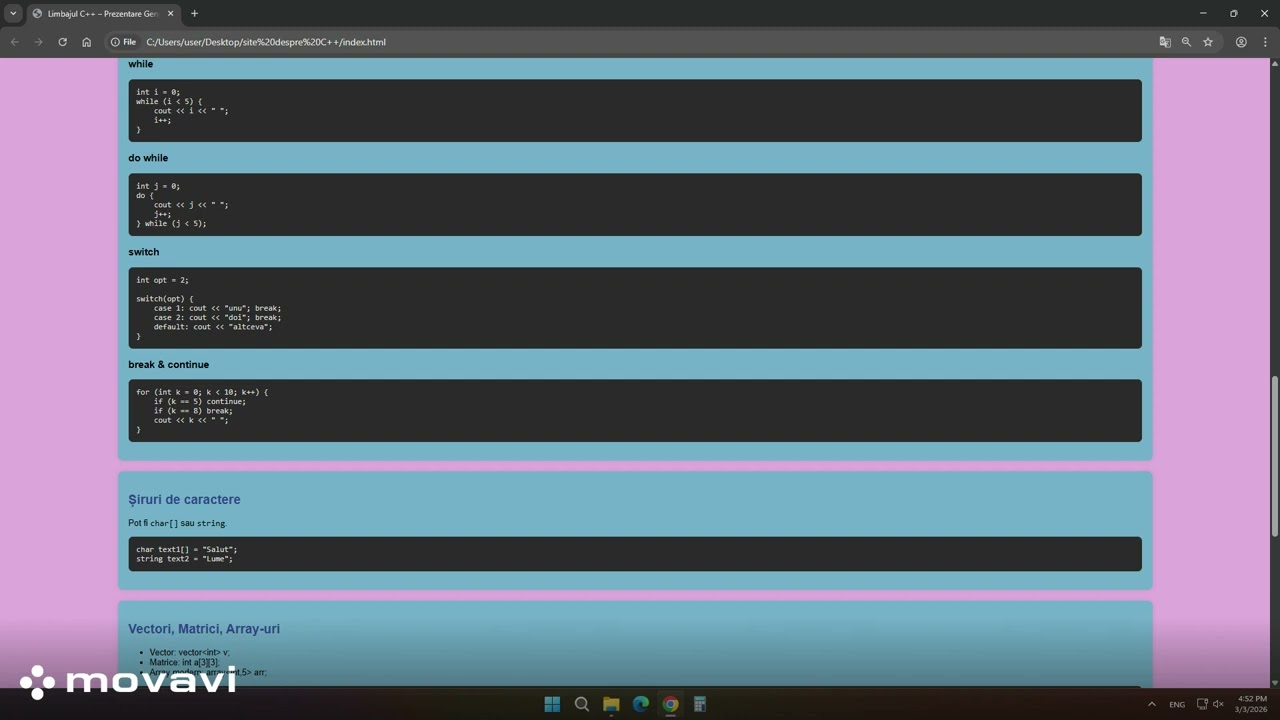Click the 'int i = 0;' code line
The height and width of the screenshot is (720, 1280).
[x=158, y=92]
